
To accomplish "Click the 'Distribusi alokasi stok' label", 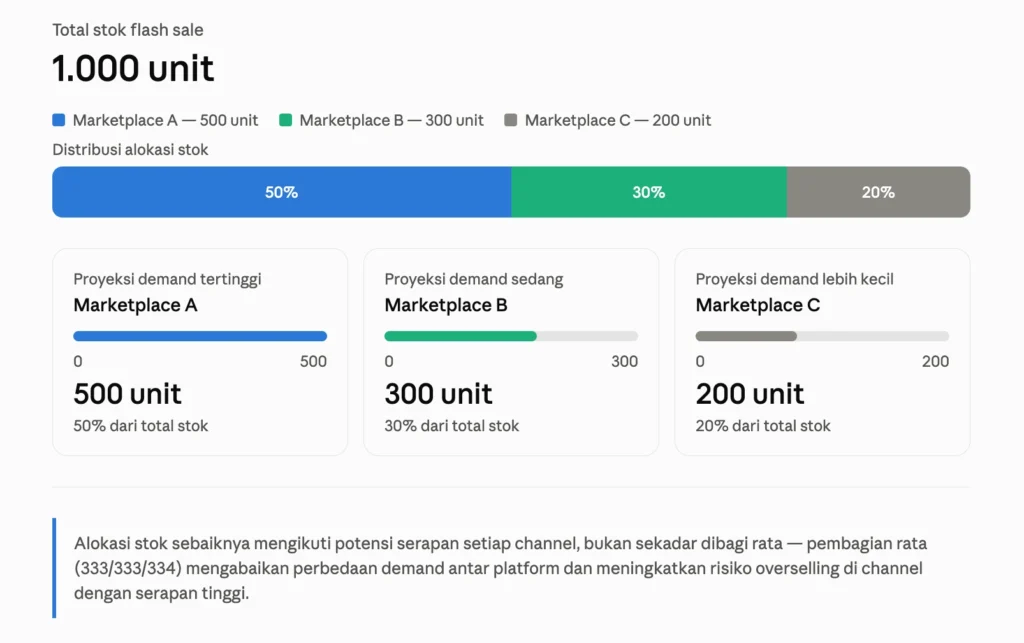I will (130, 149).
